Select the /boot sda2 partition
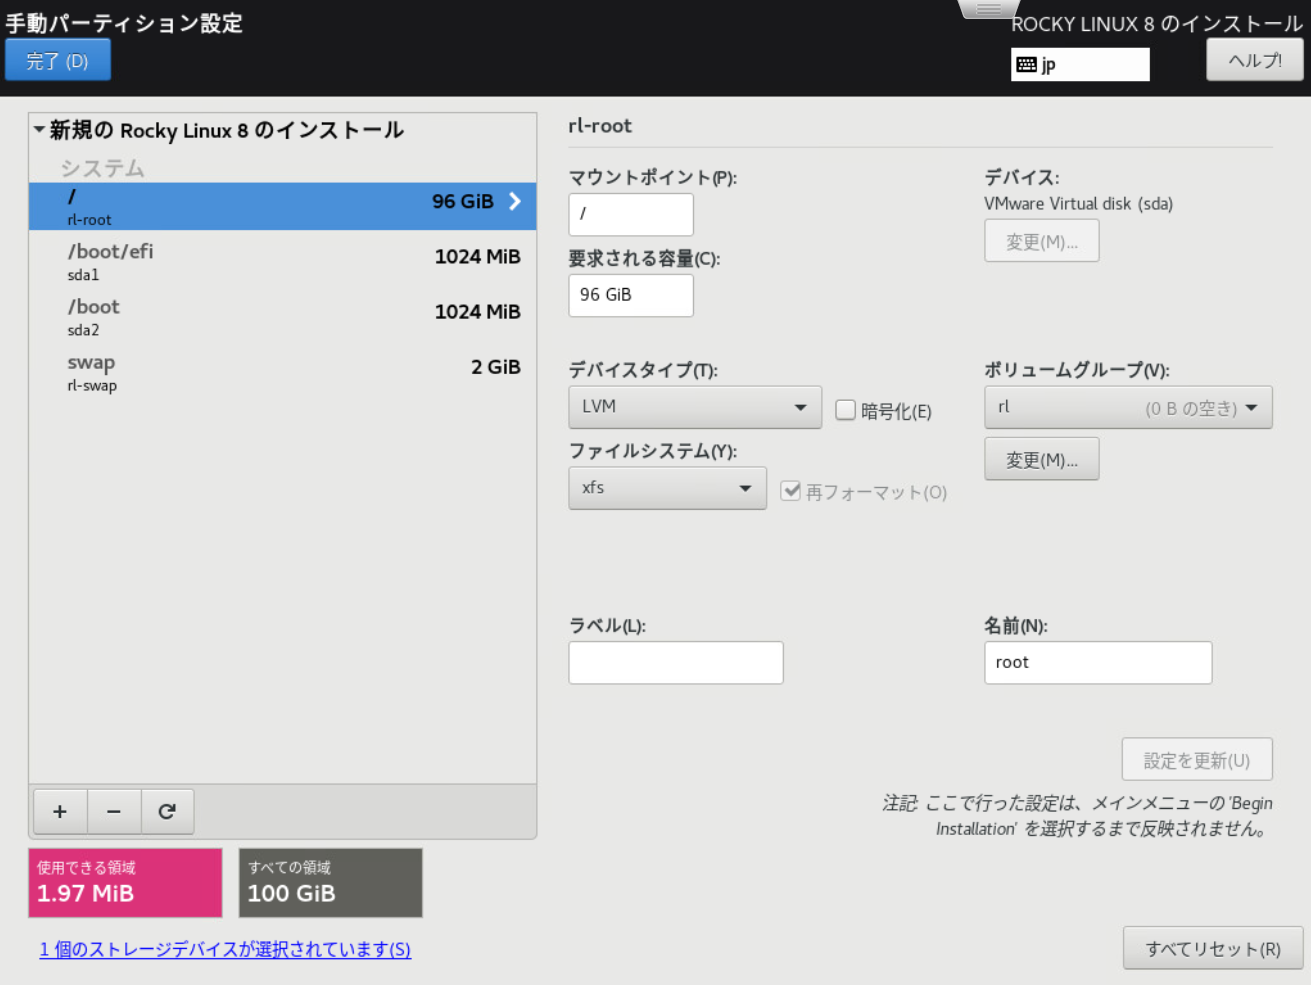 coord(282,316)
